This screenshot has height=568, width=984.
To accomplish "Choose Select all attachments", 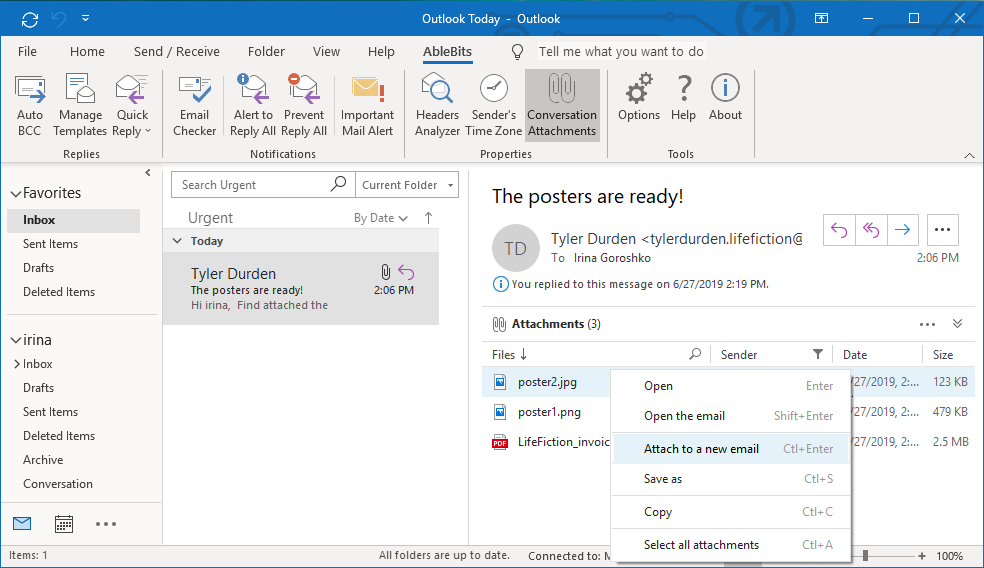I will pyautogui.click(x=731, y=545).
